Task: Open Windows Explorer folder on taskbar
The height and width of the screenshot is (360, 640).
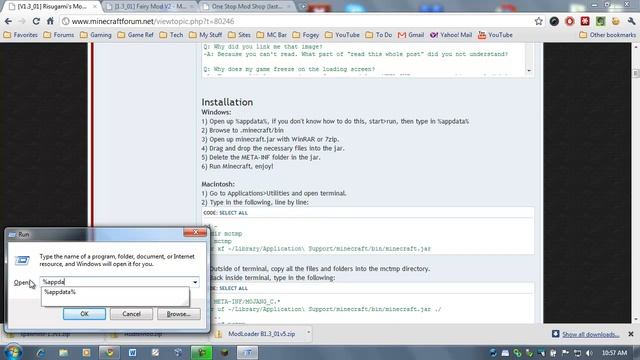Action: tap(63, 352)
